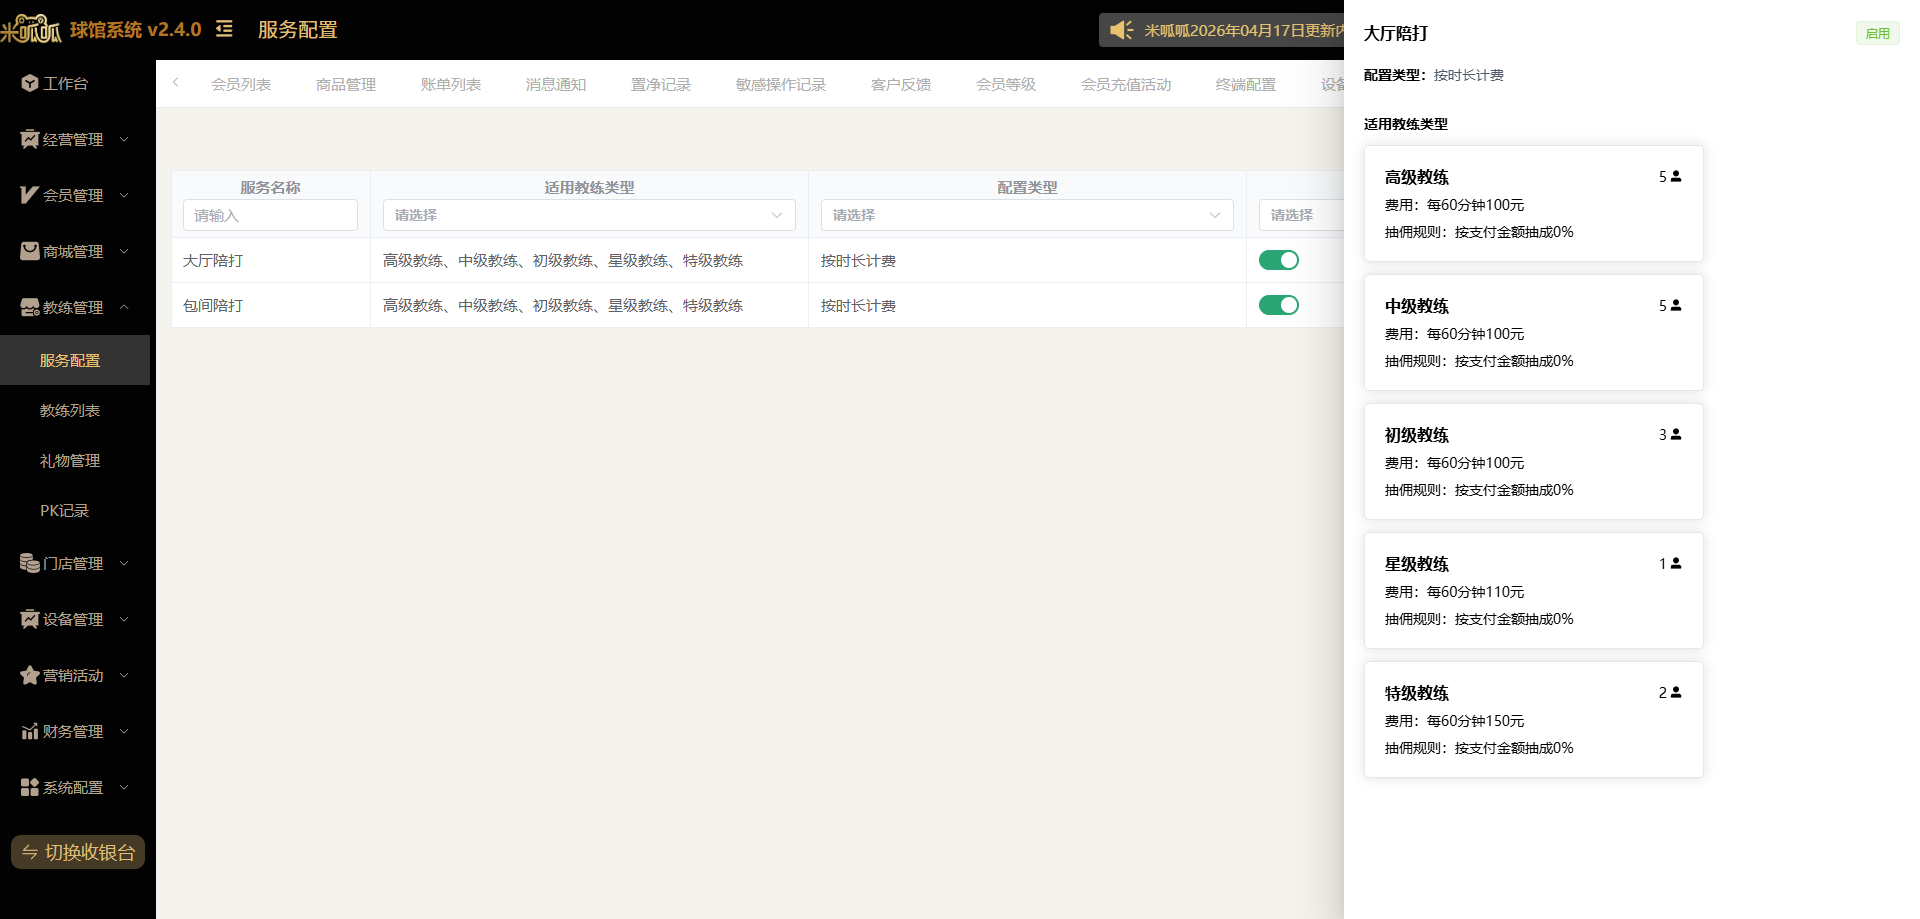This screenshot has height=919, width=1920.
Task: Click the 会员管理 V icon
Action: pyautogui.click(x=30, y=195)
